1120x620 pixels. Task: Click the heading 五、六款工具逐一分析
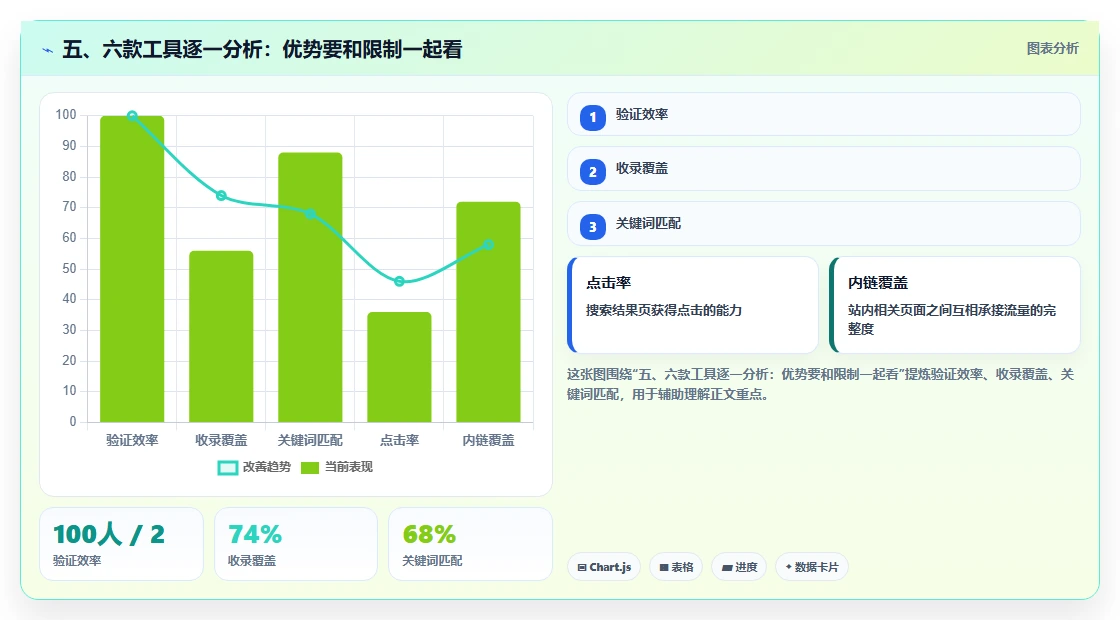262,50
